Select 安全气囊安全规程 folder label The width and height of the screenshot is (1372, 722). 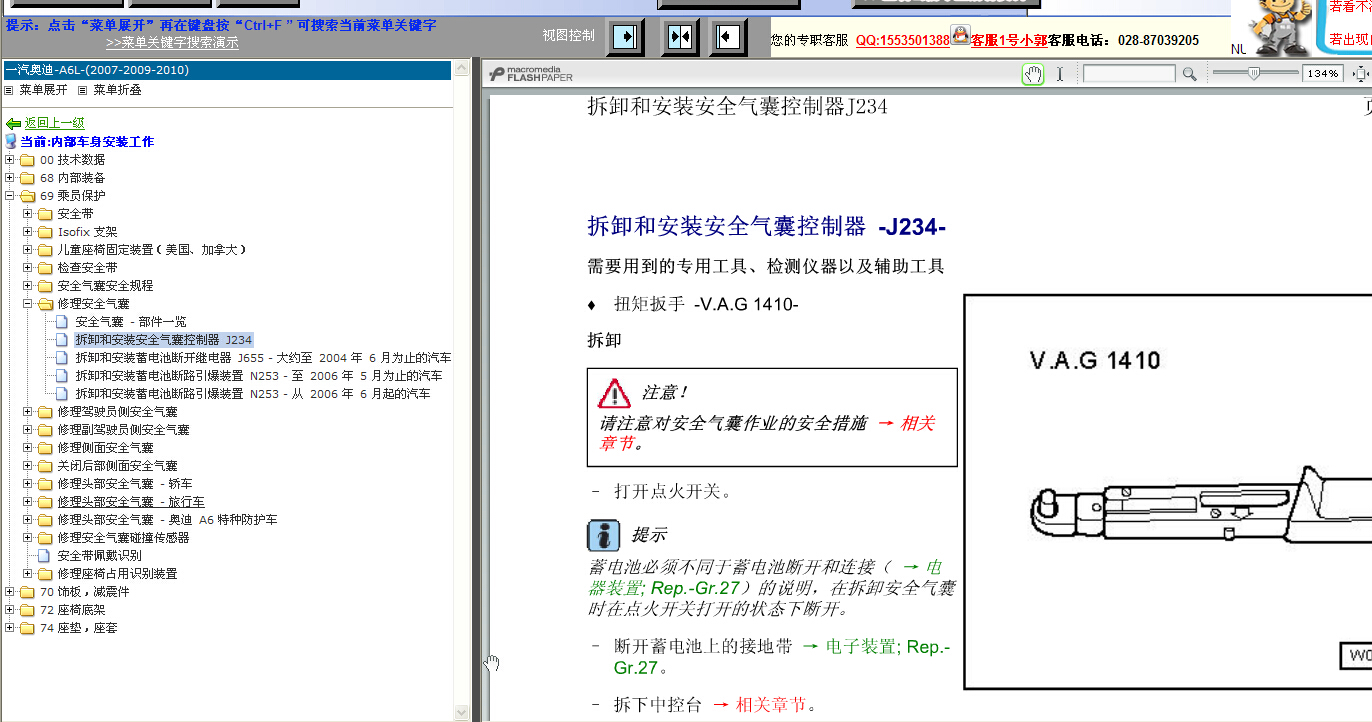tap(106, 286)
